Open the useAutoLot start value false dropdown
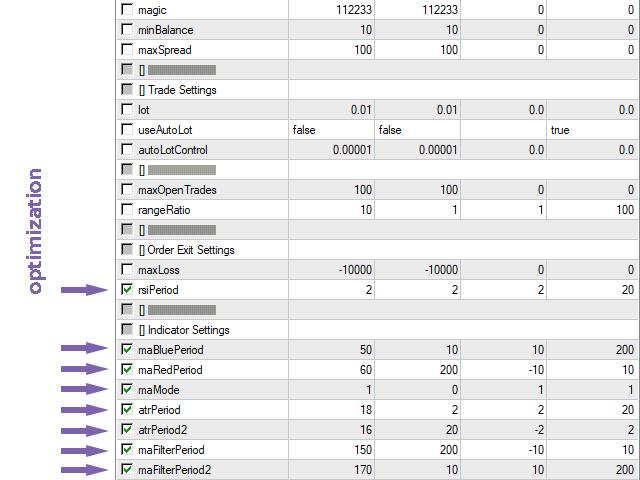 coord(418,129)
